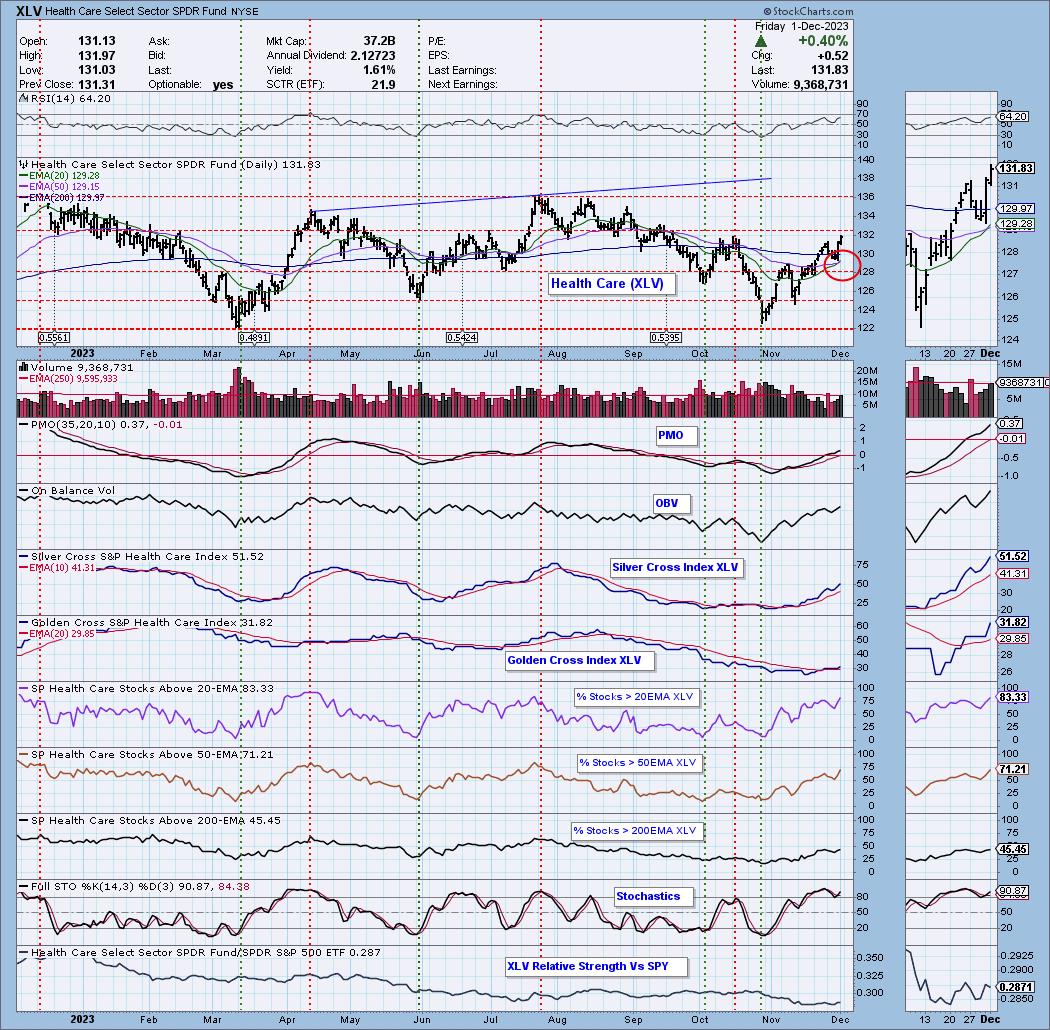Click SP Health Care Stocks Above 200-EMA legend
Image resolution: width=1050 pixels, height=1030 pixels.
click(x=155, y=820)
